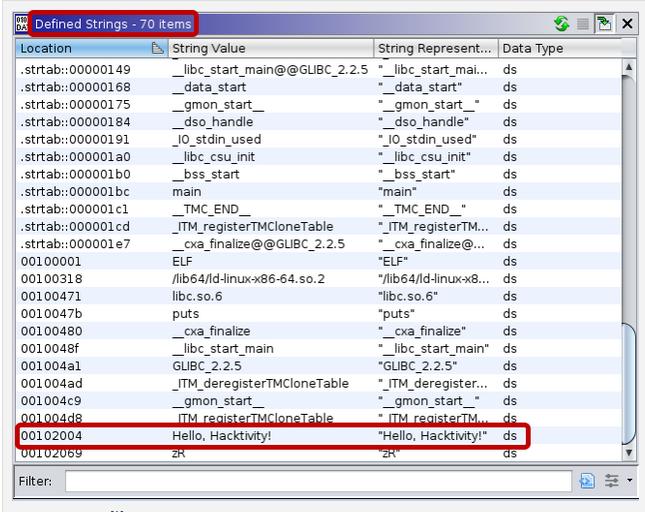This screenshot has width=645, height=512.
Task: Select the "puts" string row
Action: 270,313
